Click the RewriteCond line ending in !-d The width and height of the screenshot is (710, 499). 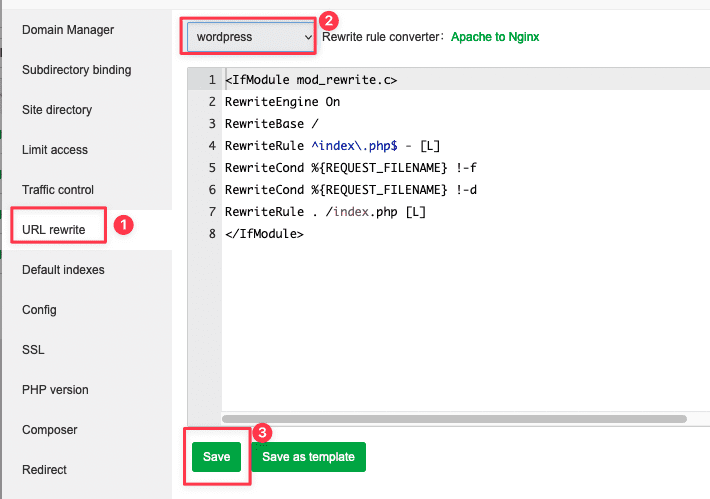point(351,190)
